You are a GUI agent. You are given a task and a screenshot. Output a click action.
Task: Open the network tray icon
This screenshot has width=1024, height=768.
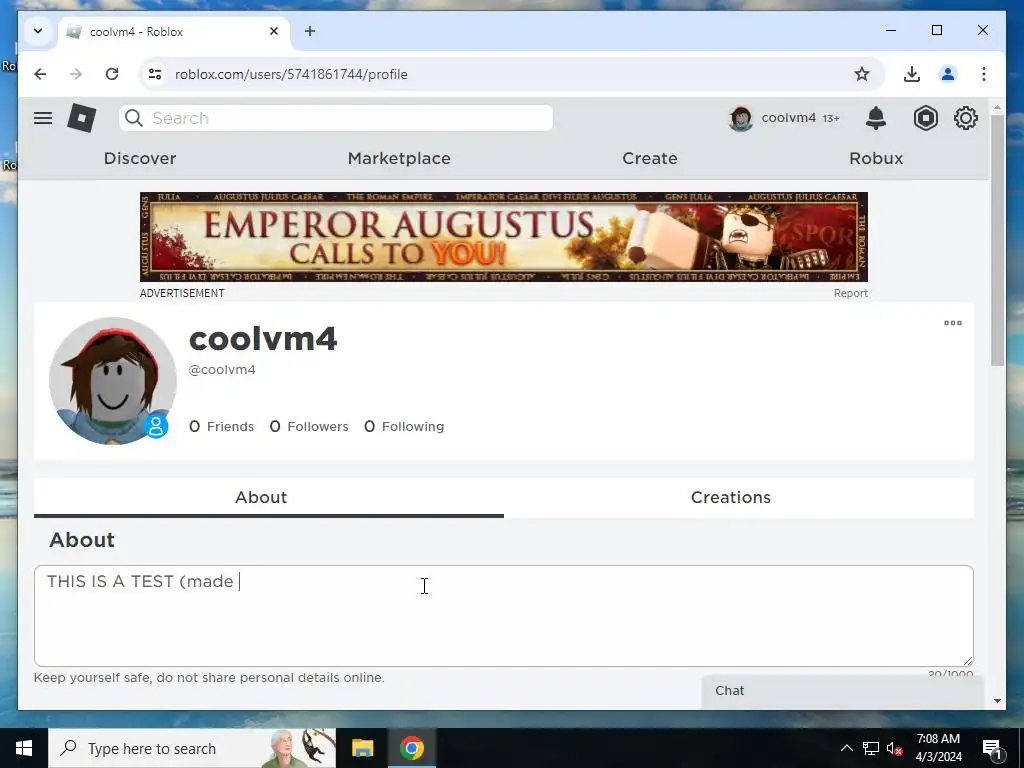point(871,748)
